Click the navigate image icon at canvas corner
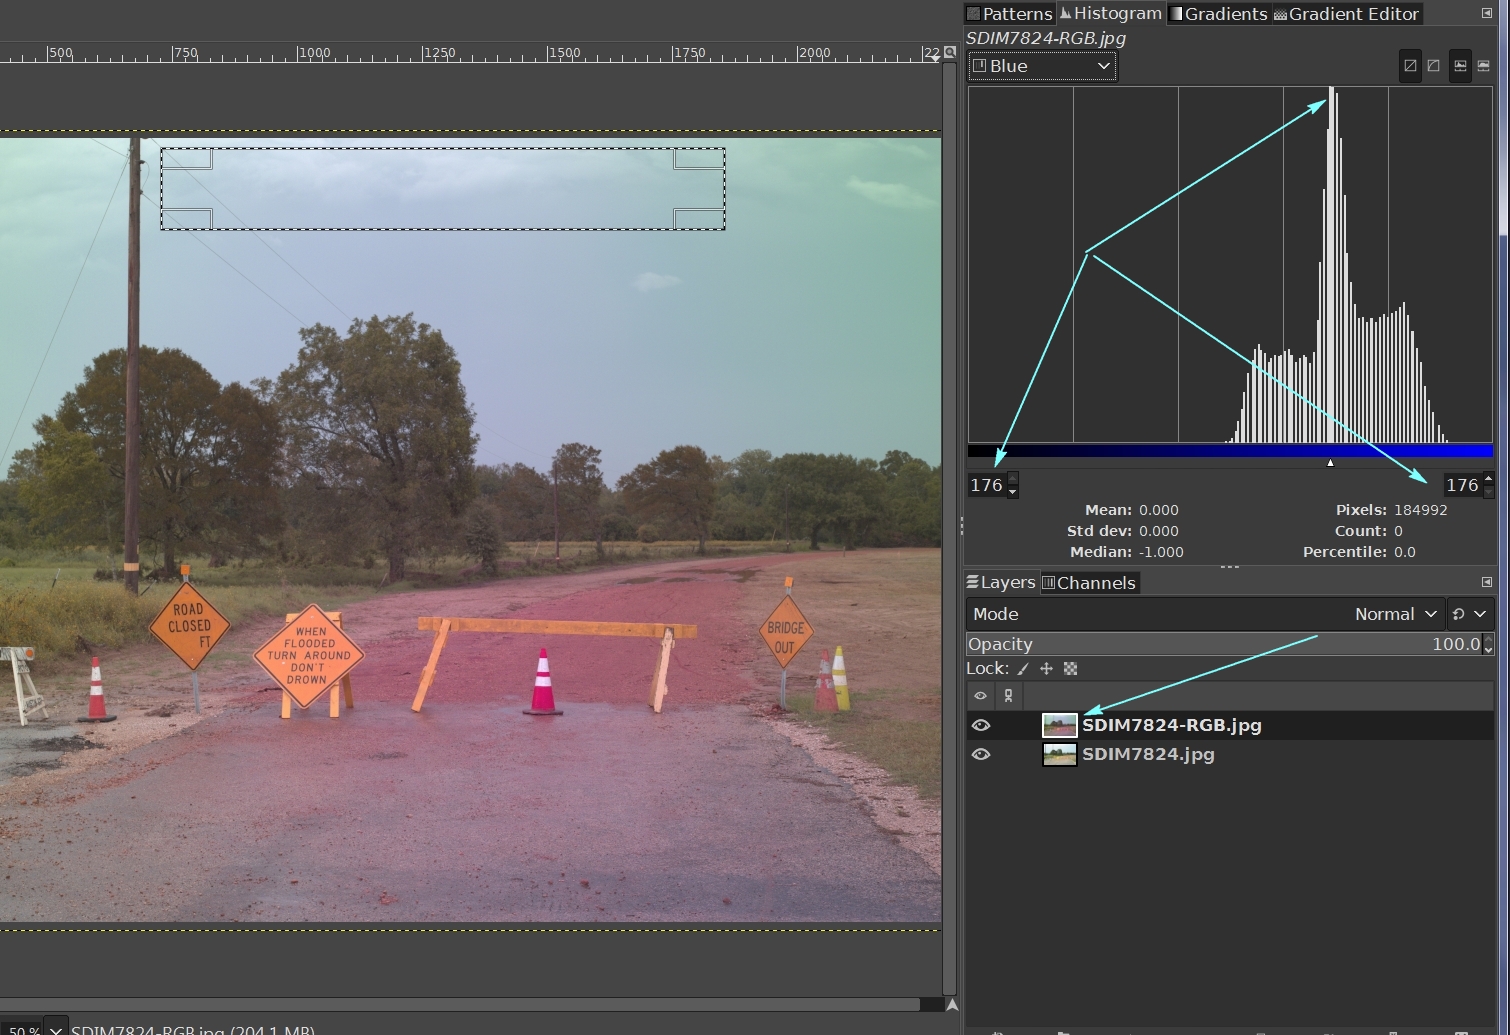 tap(951, 1005)
